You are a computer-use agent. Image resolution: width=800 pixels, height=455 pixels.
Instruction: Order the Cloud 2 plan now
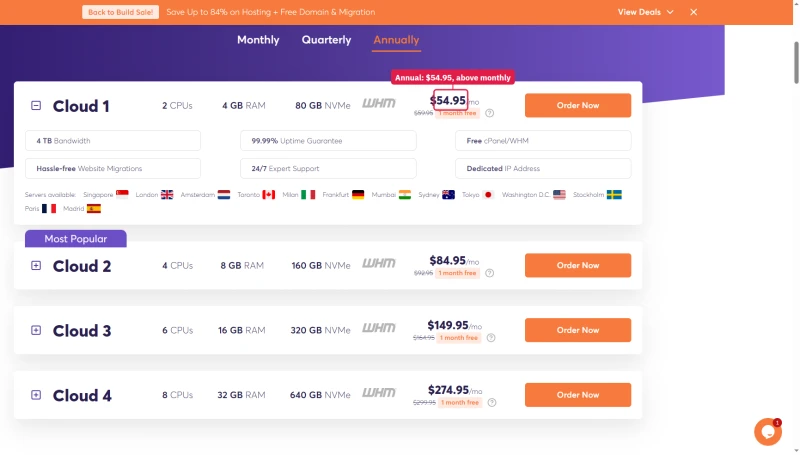point(578,265)
